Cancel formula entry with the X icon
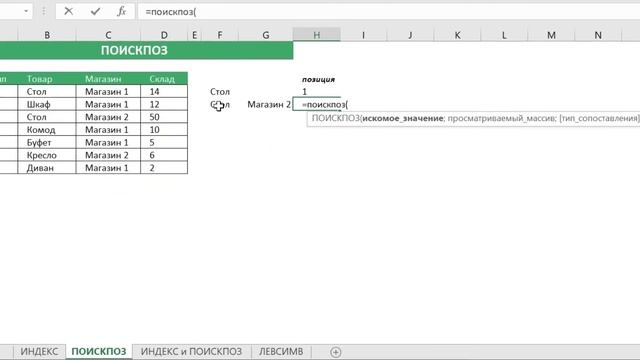The height and width of the screenshot is (360, 640). [69, 11]
